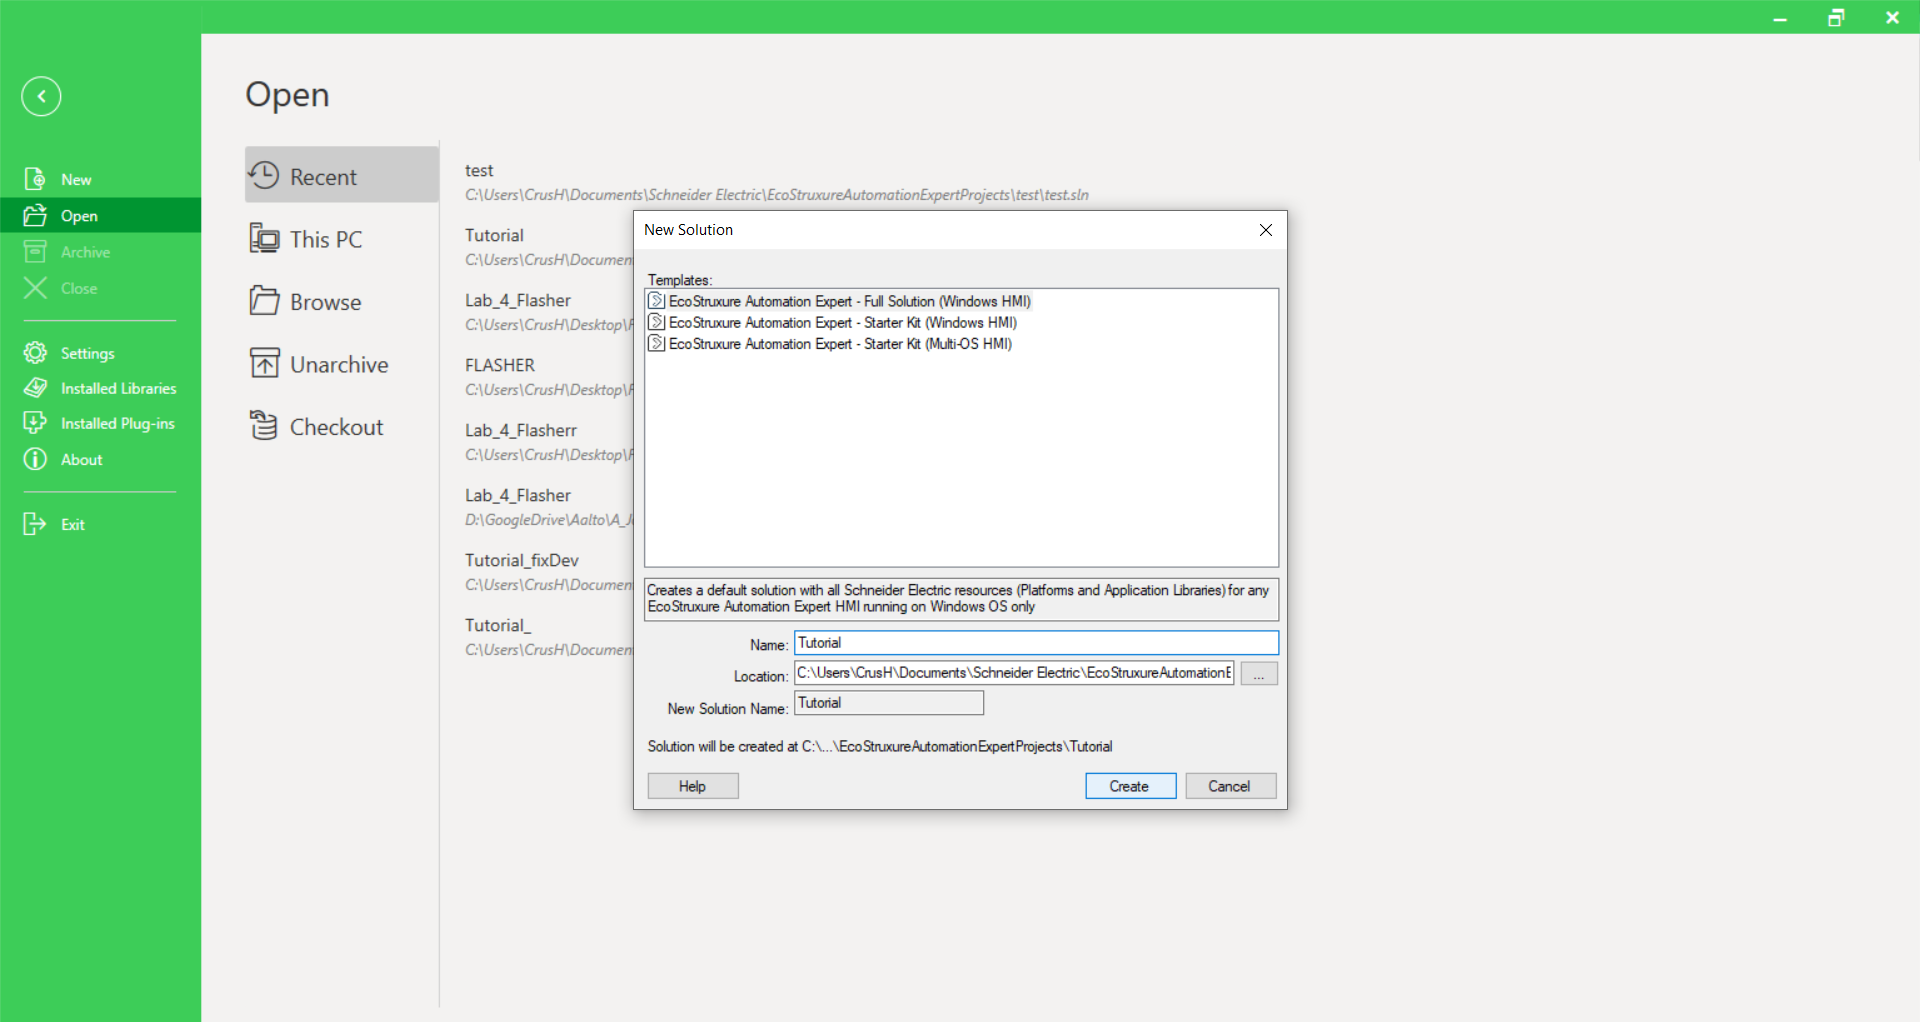Click the Unarchive upload icon
The height and width of the screenshot is (1022, 1920).
(x=265, y=363)
